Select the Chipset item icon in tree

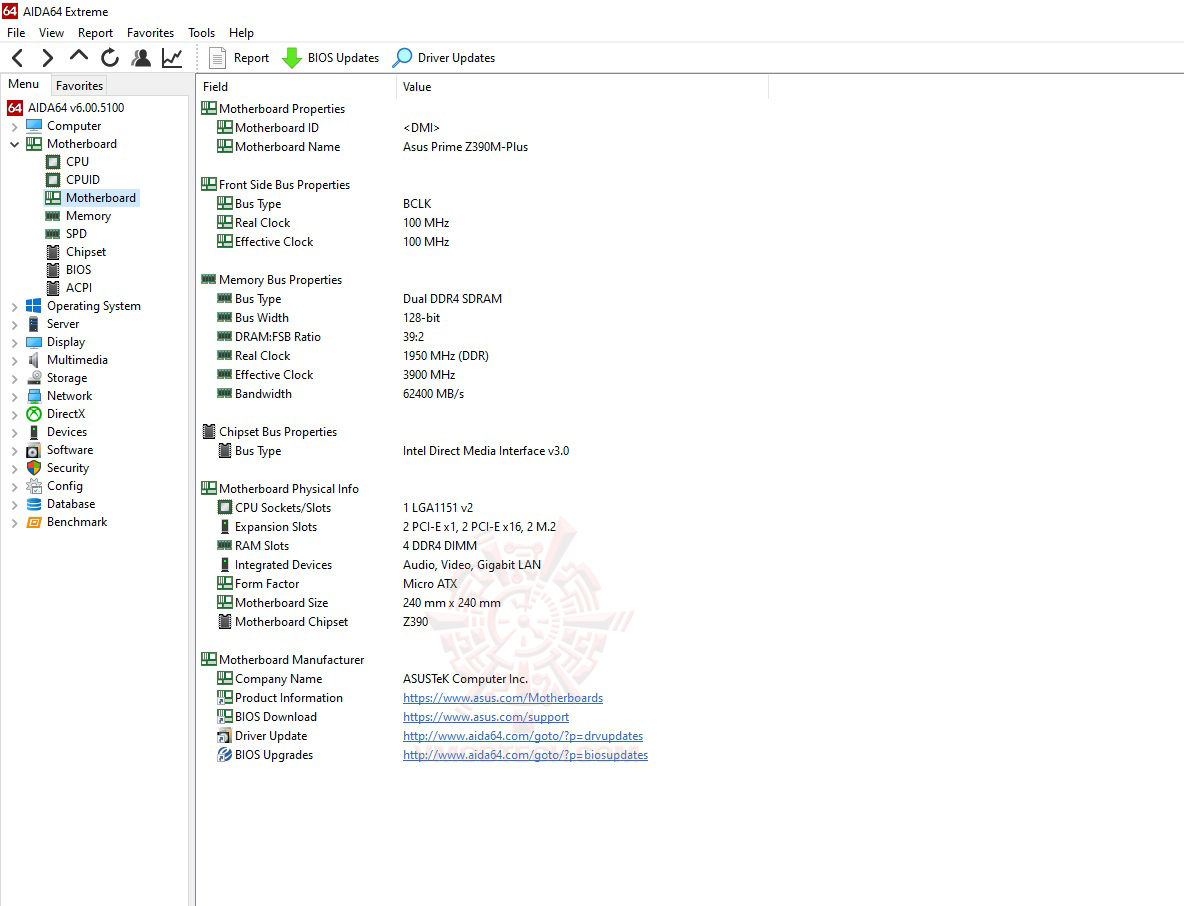point(53,251)
